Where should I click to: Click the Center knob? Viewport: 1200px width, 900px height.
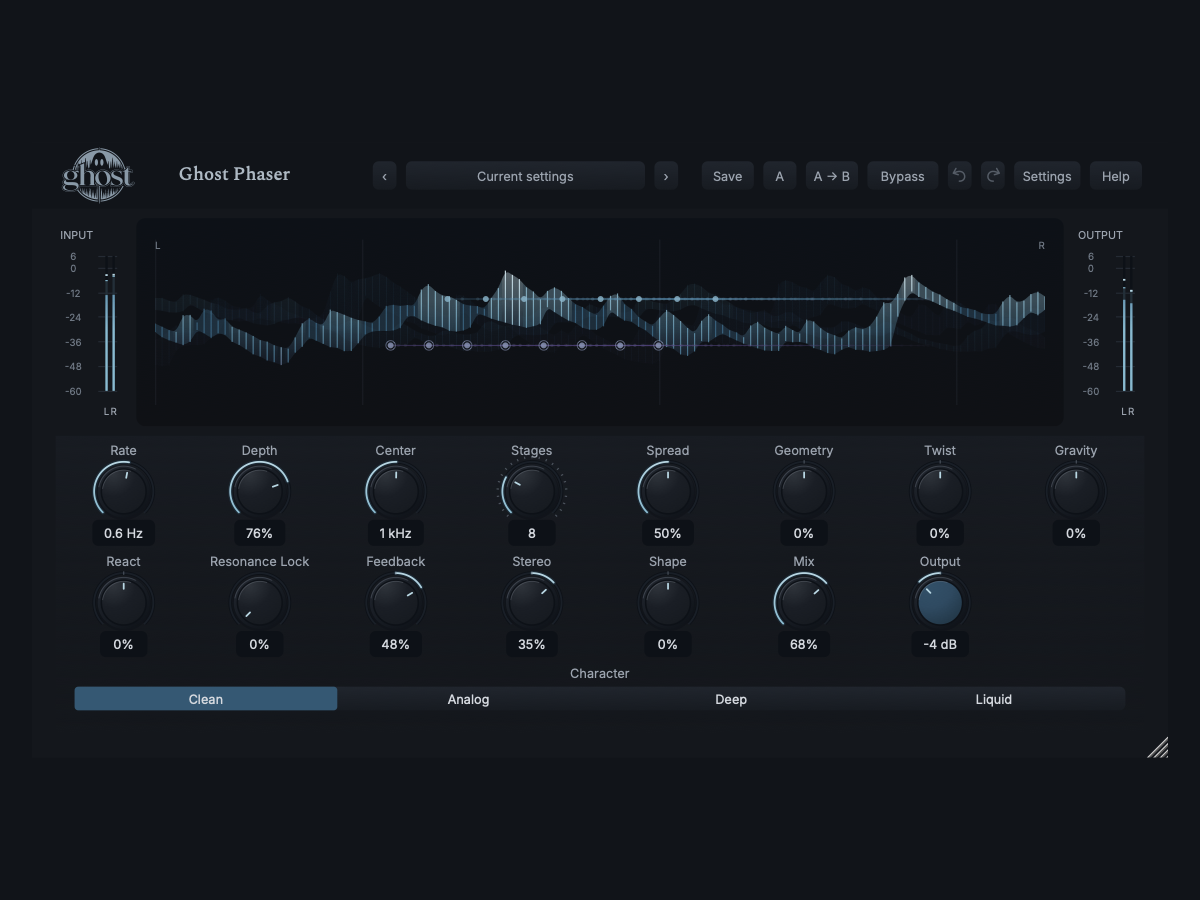click(395, 491)
